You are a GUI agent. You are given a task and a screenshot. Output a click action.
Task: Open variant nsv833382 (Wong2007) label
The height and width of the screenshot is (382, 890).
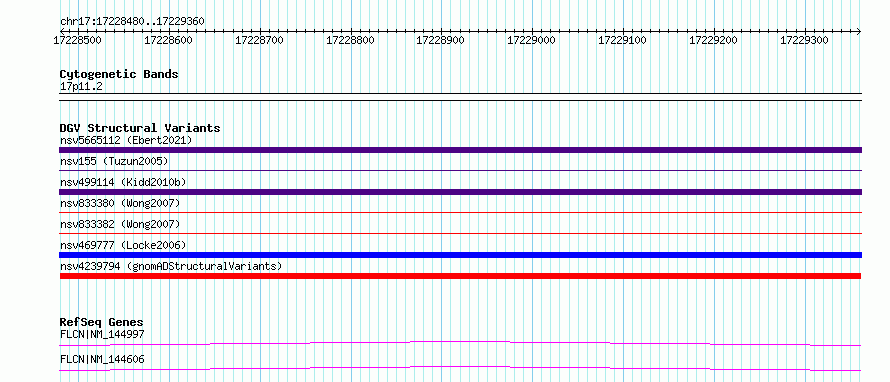pyautogui.click(x=120, y=224)
